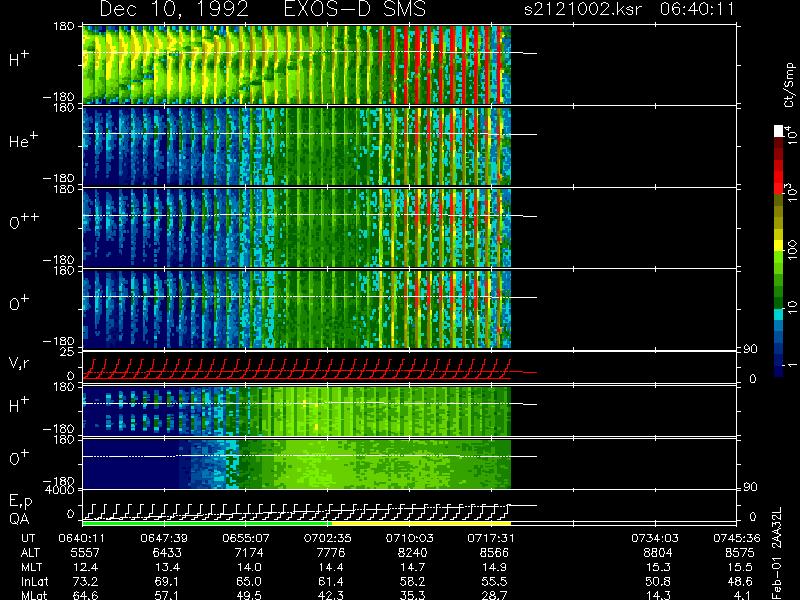
Task: Click the 'QA' row label
Action: 19,519
